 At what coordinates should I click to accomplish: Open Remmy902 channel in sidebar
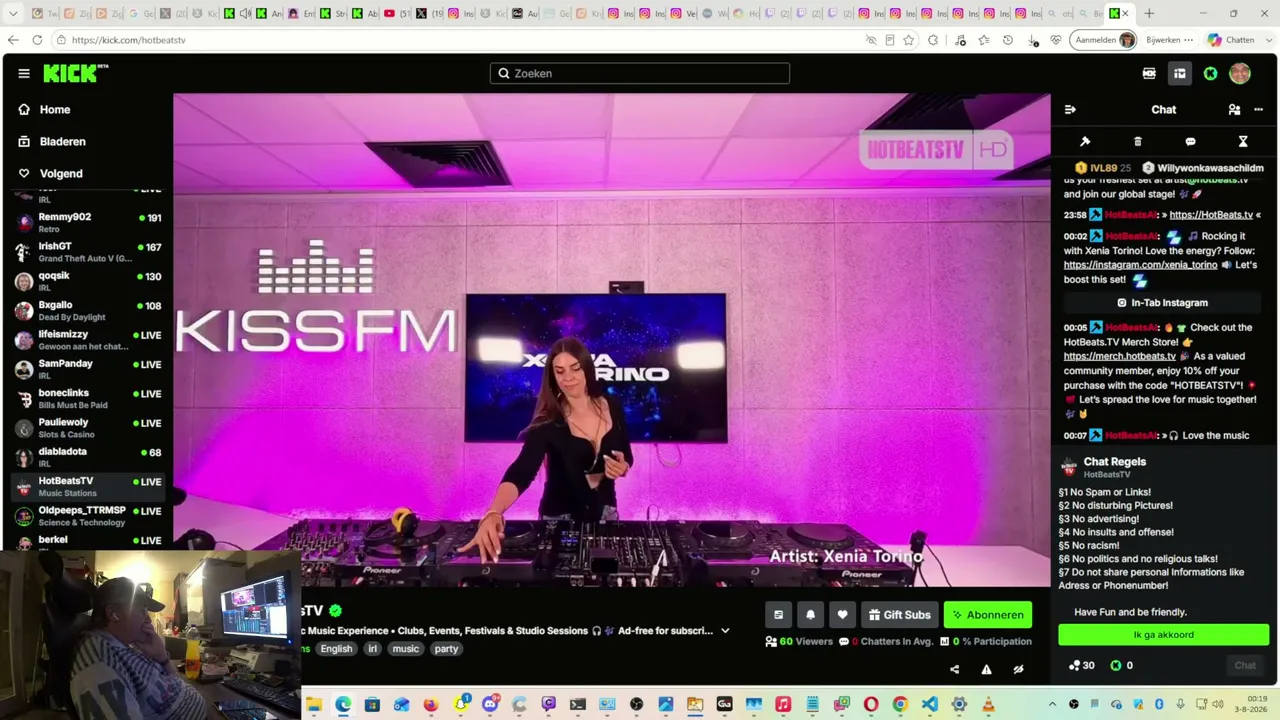pyautogui.click(x=88, y=222)
